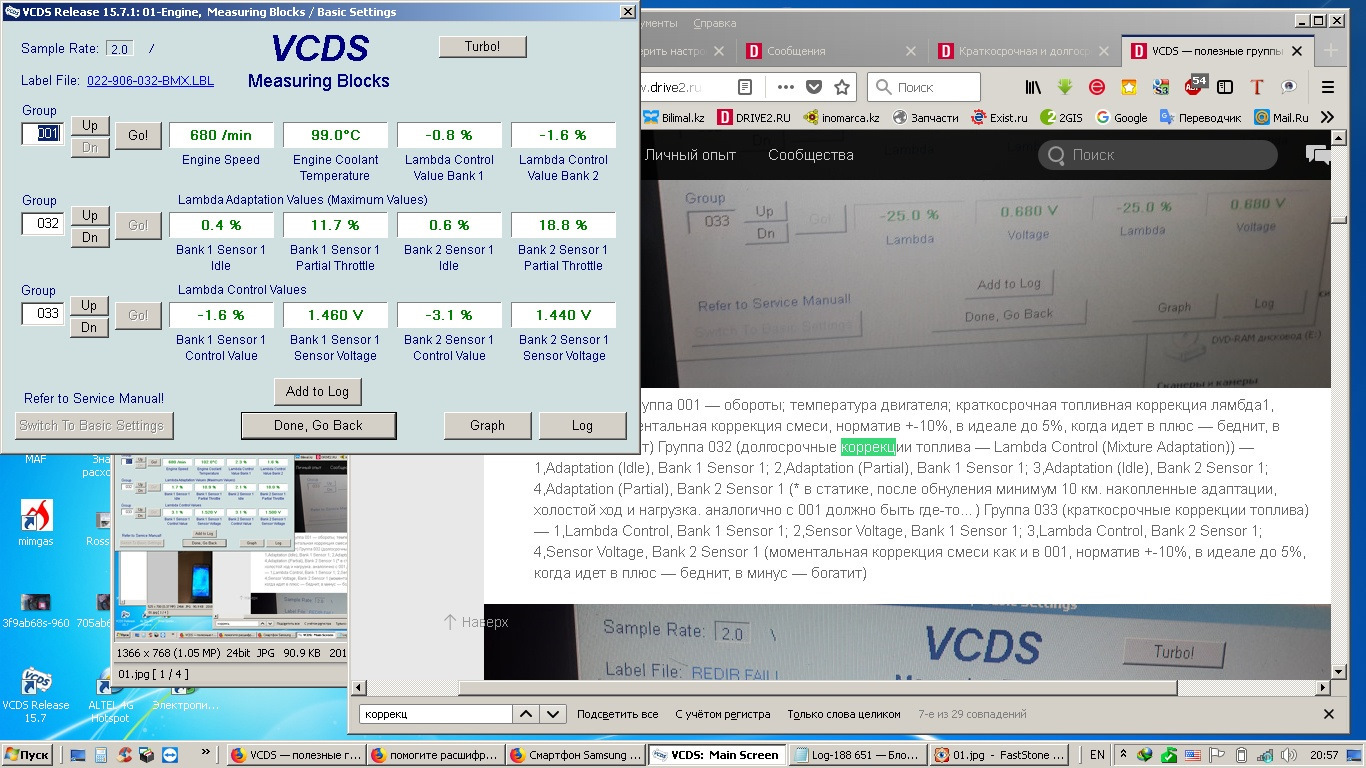Viewport: 1366px width, 768px height.
Task: Expand quick launch overflow chevron
Action: 206,751
